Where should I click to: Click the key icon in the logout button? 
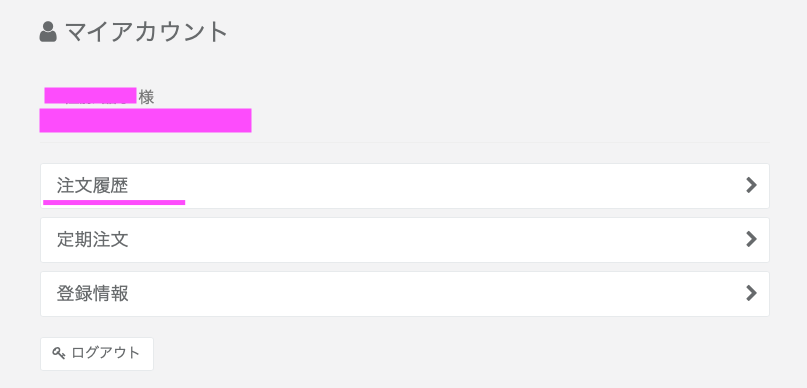[x=59, y=353]
